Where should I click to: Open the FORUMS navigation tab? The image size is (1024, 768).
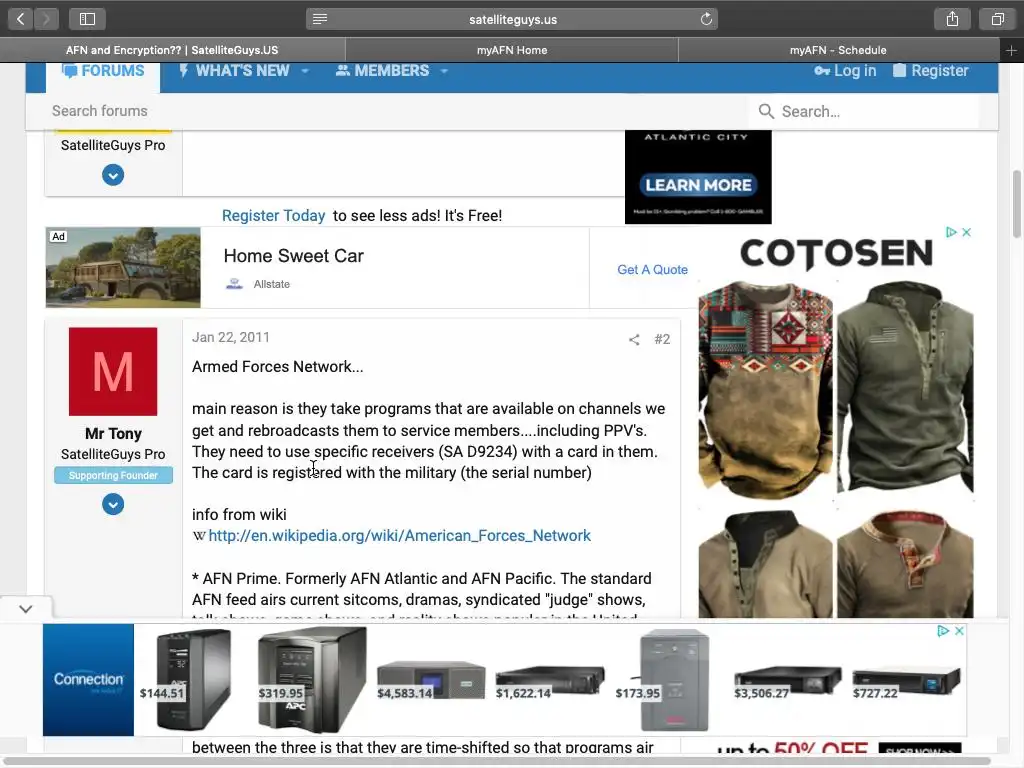click(x=103, y=71)
